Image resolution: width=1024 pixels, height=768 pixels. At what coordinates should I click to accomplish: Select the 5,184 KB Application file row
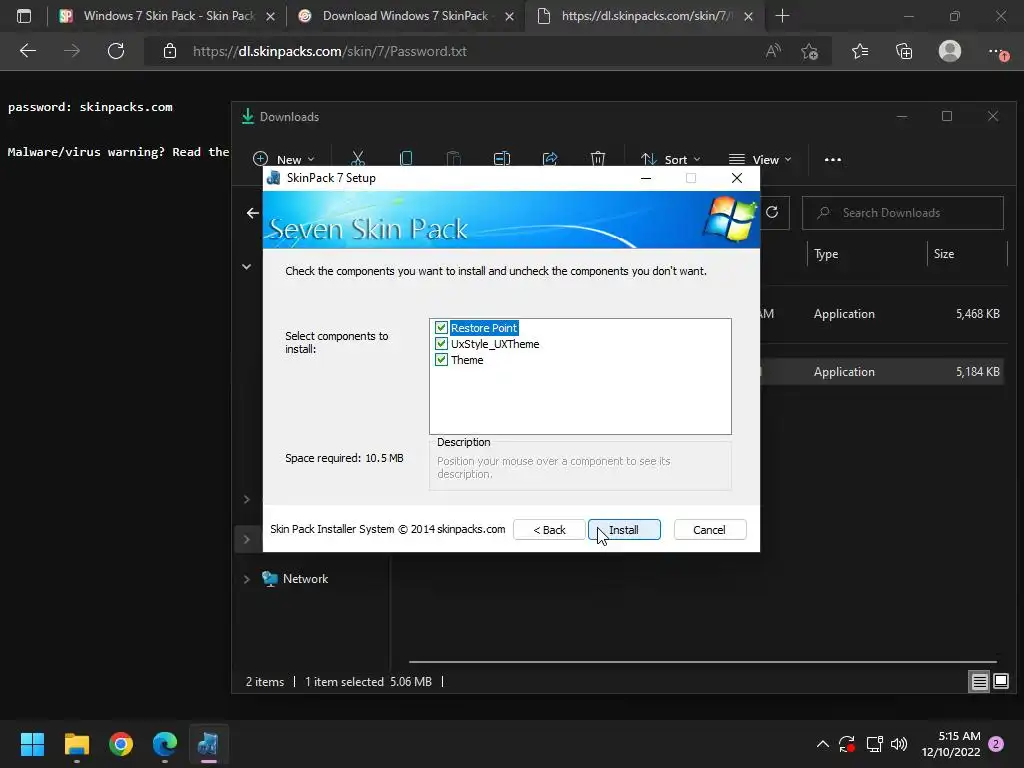882,372
